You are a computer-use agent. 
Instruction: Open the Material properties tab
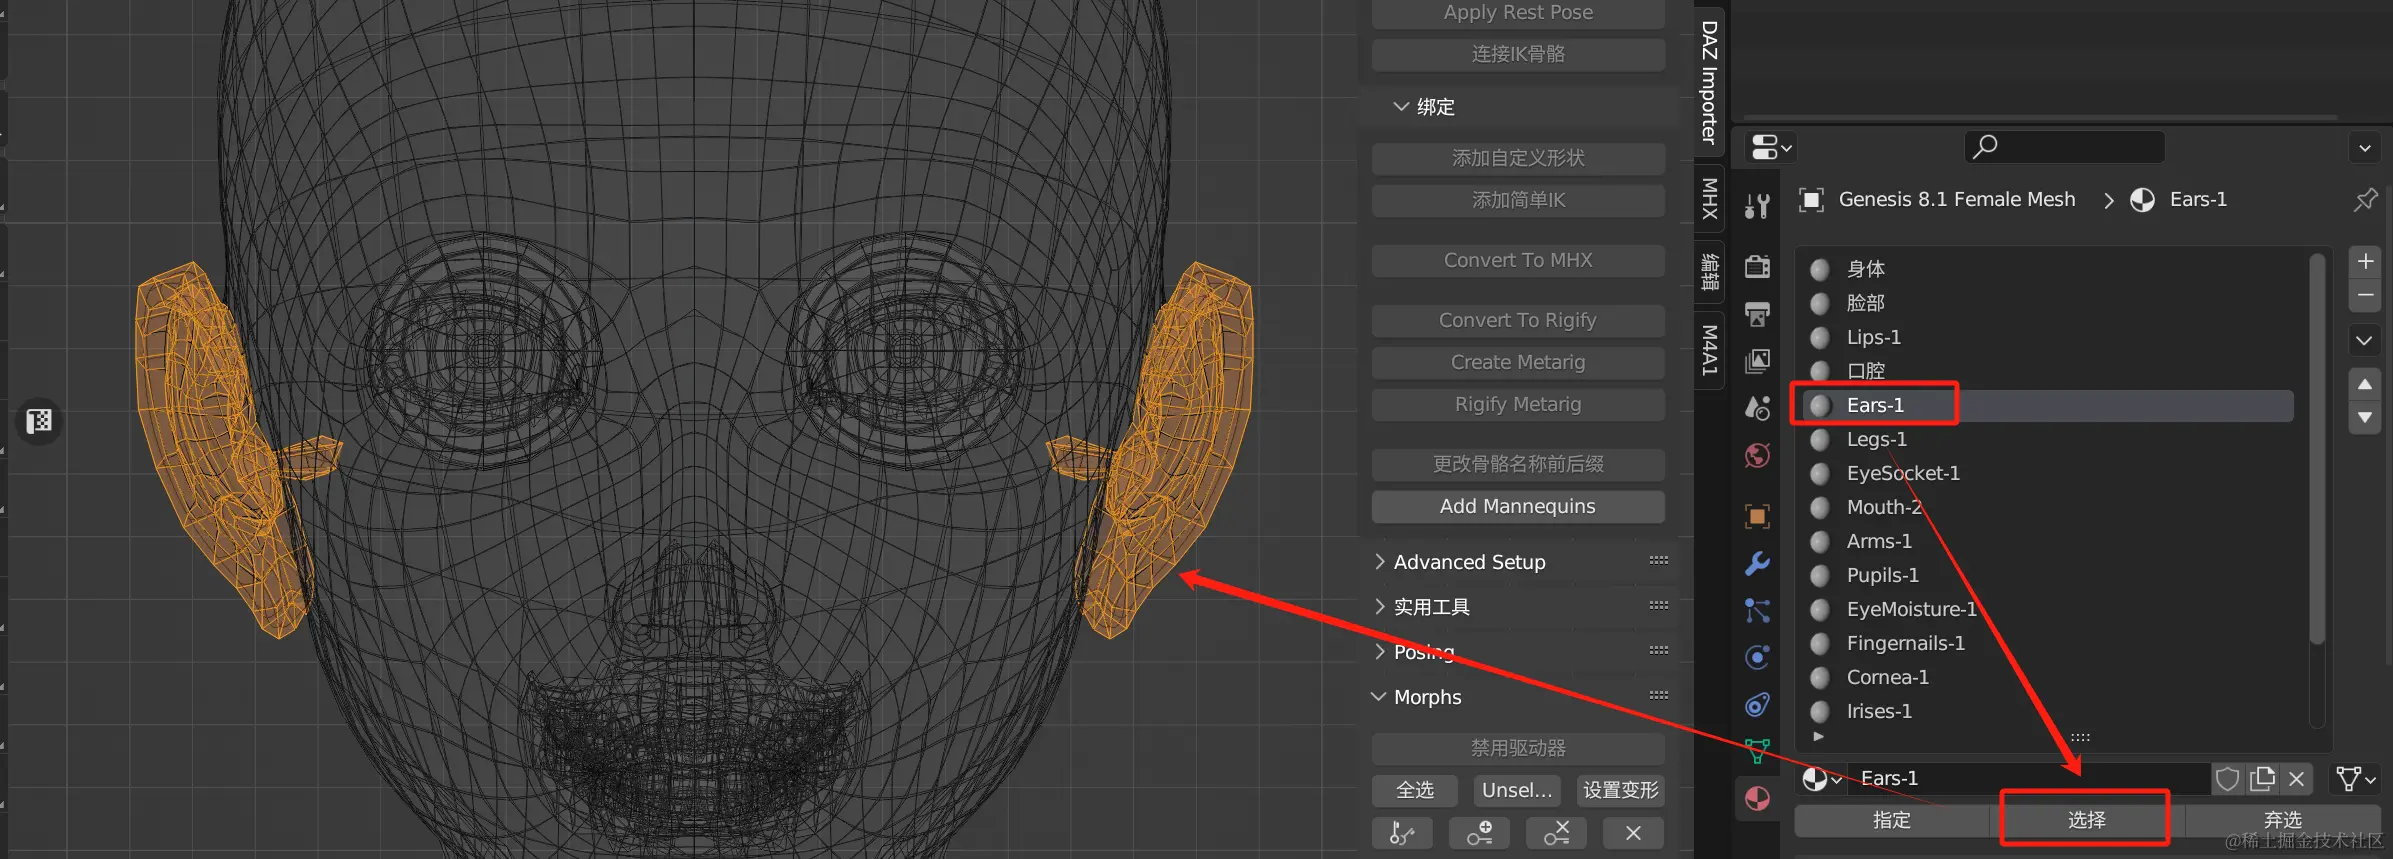click(1757, 799)
